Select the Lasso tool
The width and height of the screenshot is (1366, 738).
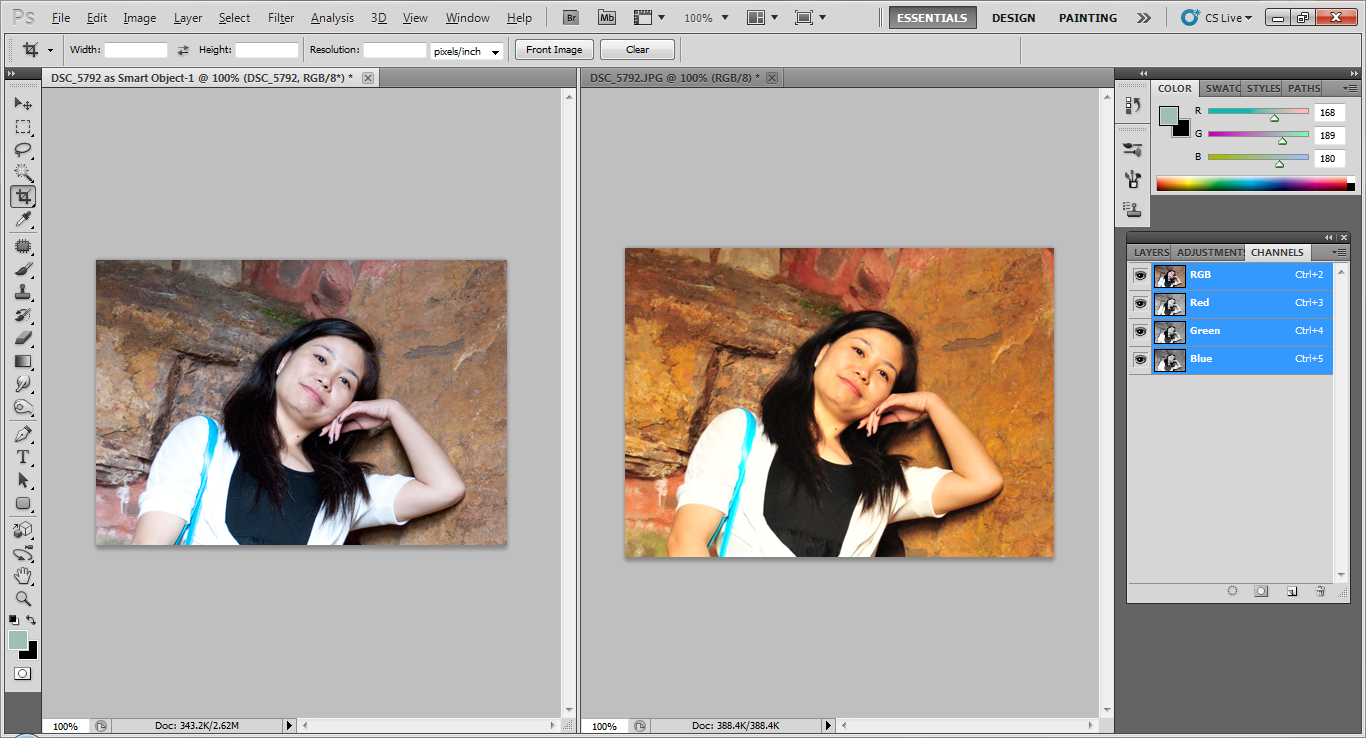point(23,150)
